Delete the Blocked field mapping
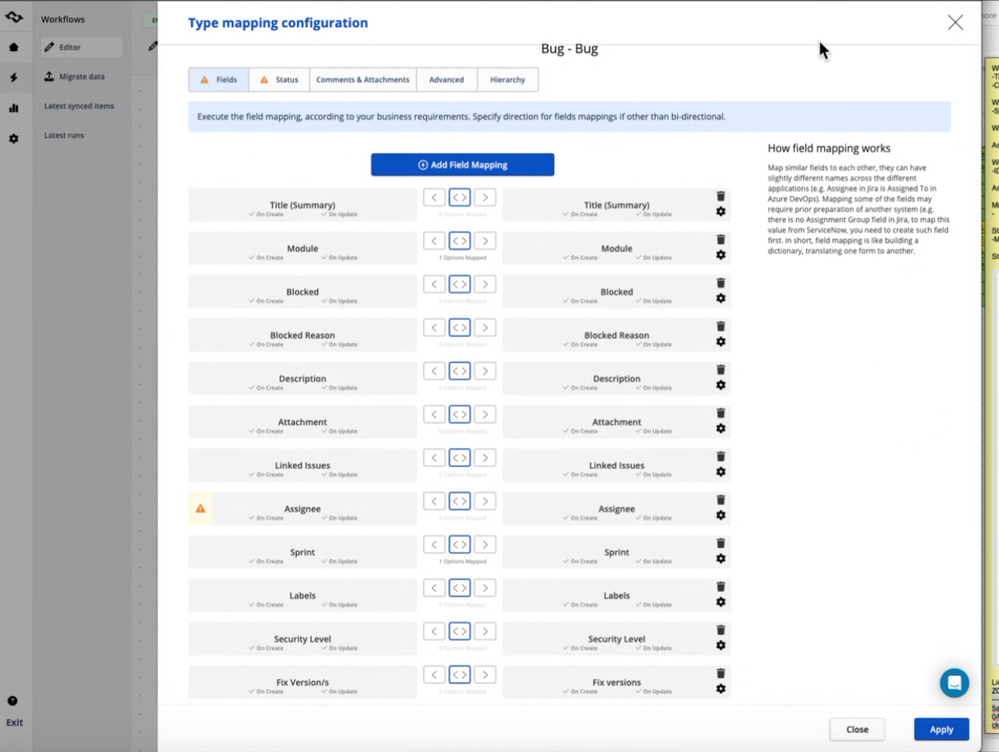This screenshot has width=999, height=752. tap(721, 283)
